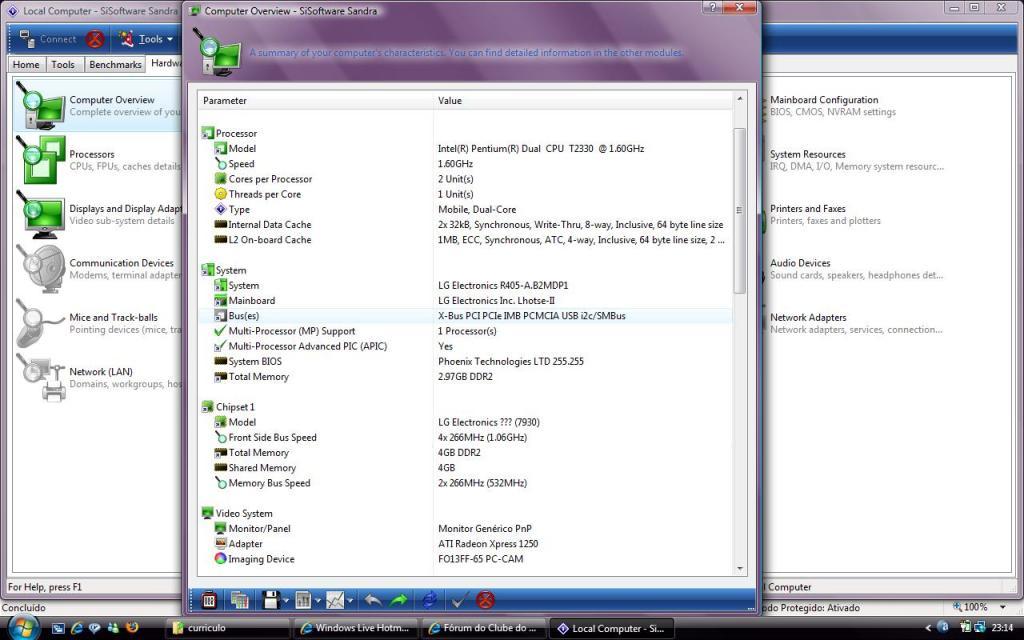Select the Internal Data Cache row
This screenshot has height=640, width=1024.
(x=466, y=225)
